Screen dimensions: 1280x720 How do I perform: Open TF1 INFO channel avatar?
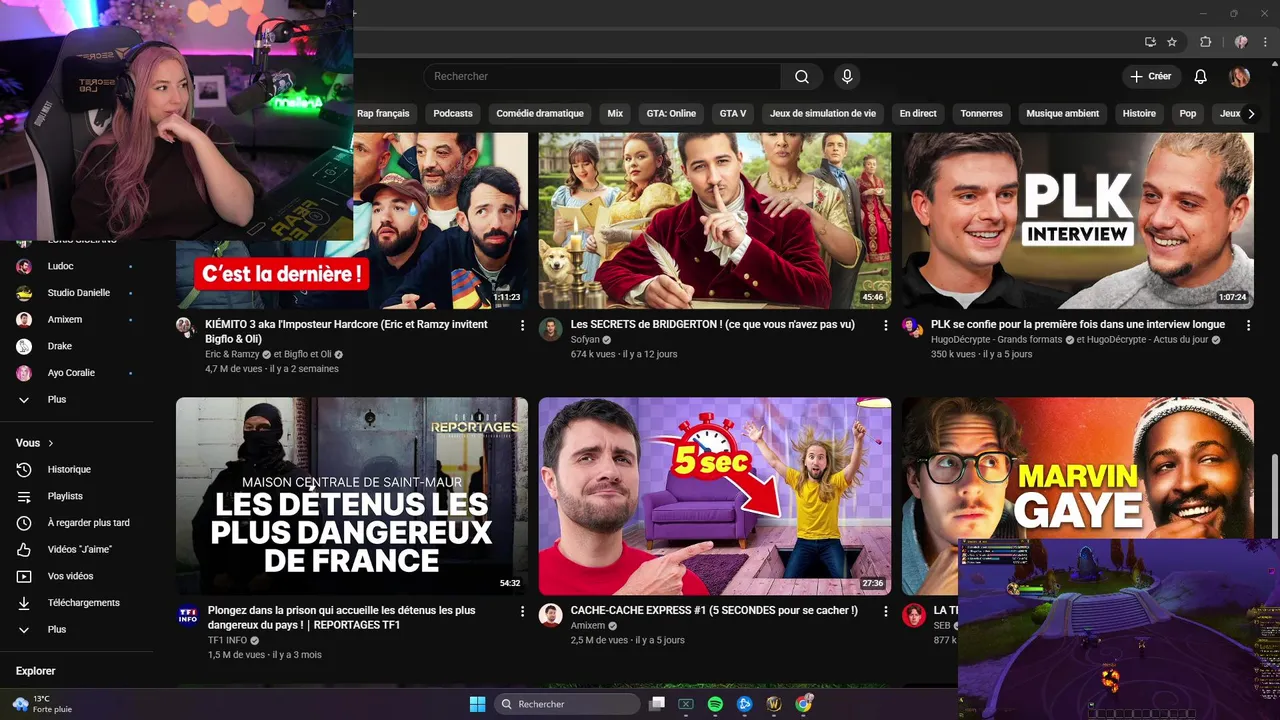[x=187, y=615]
